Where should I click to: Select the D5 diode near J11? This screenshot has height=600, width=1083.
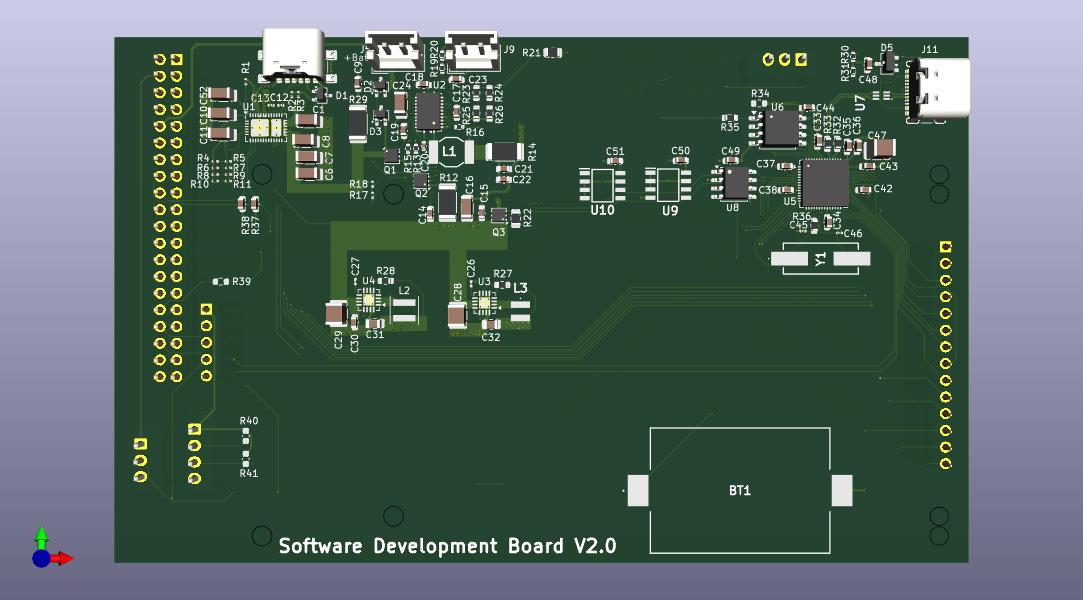[x=887, y=64]
